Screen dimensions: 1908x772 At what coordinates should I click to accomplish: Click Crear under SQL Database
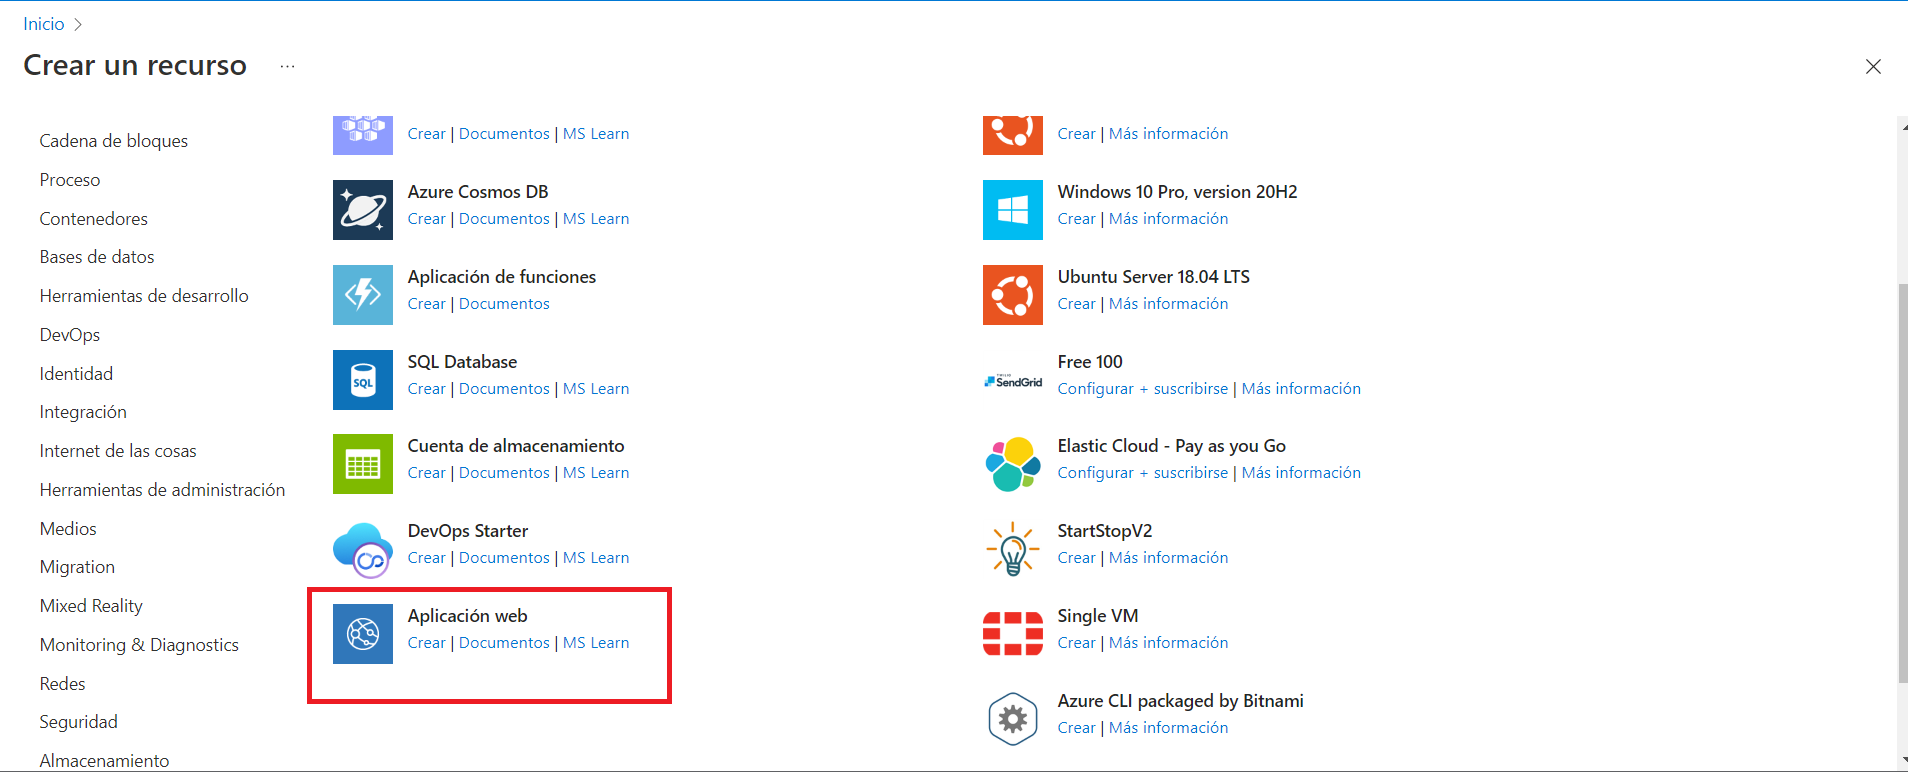(x=427, y=389)
